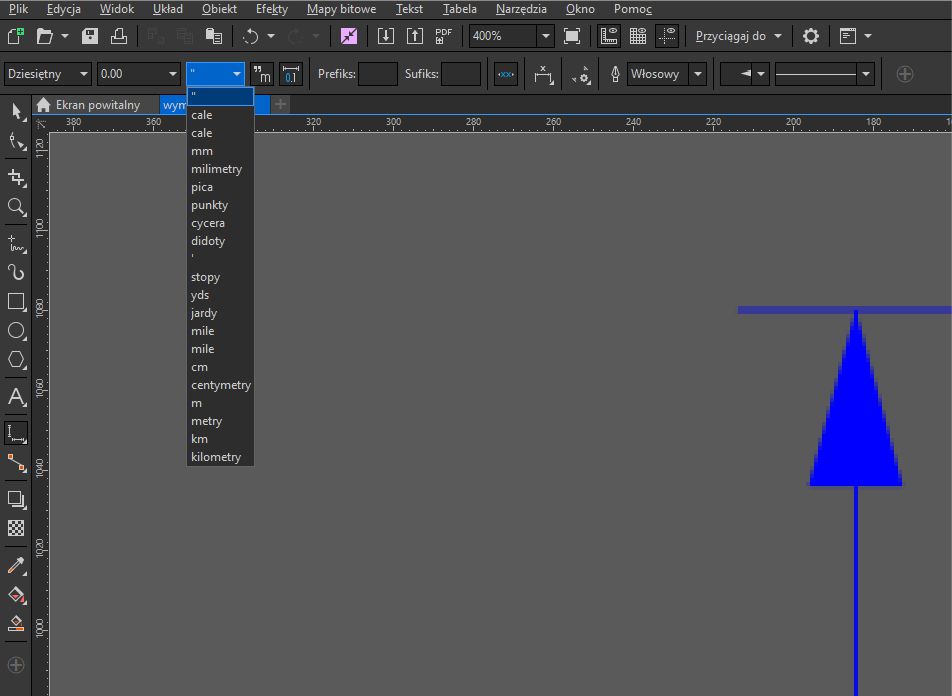Select the Crop tool
The image size is (952, 696).
click(x=16, y=177)
